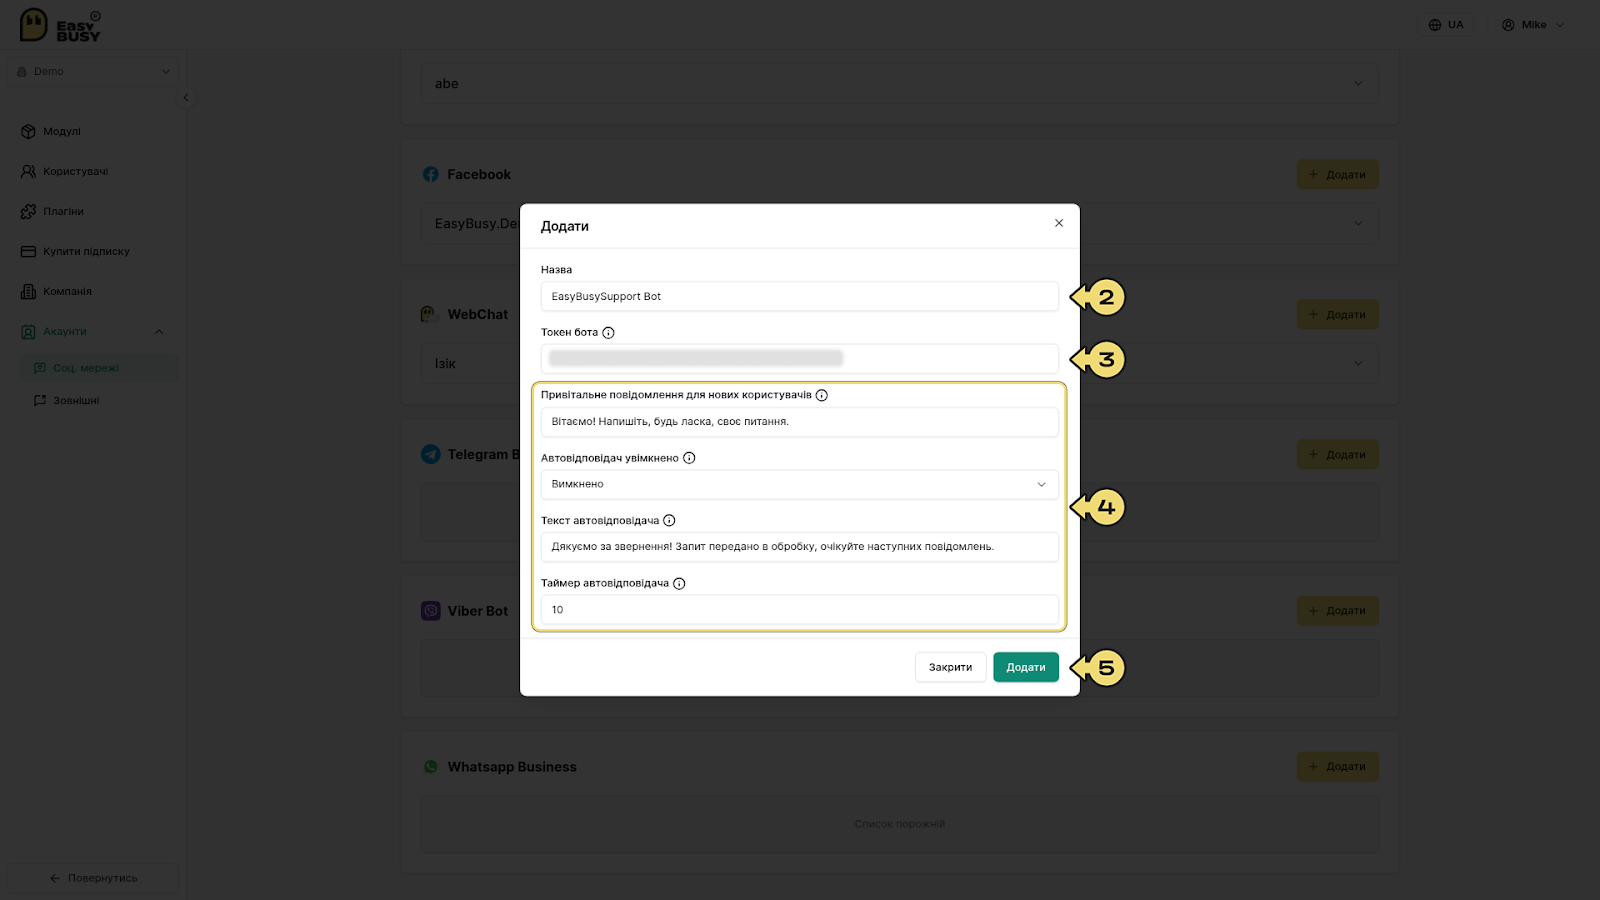Screen dimensions: 1600x900
Task: Expand the EasyBusy.De Facebook row
Action: pyautogui.click(x=900, y=223)
